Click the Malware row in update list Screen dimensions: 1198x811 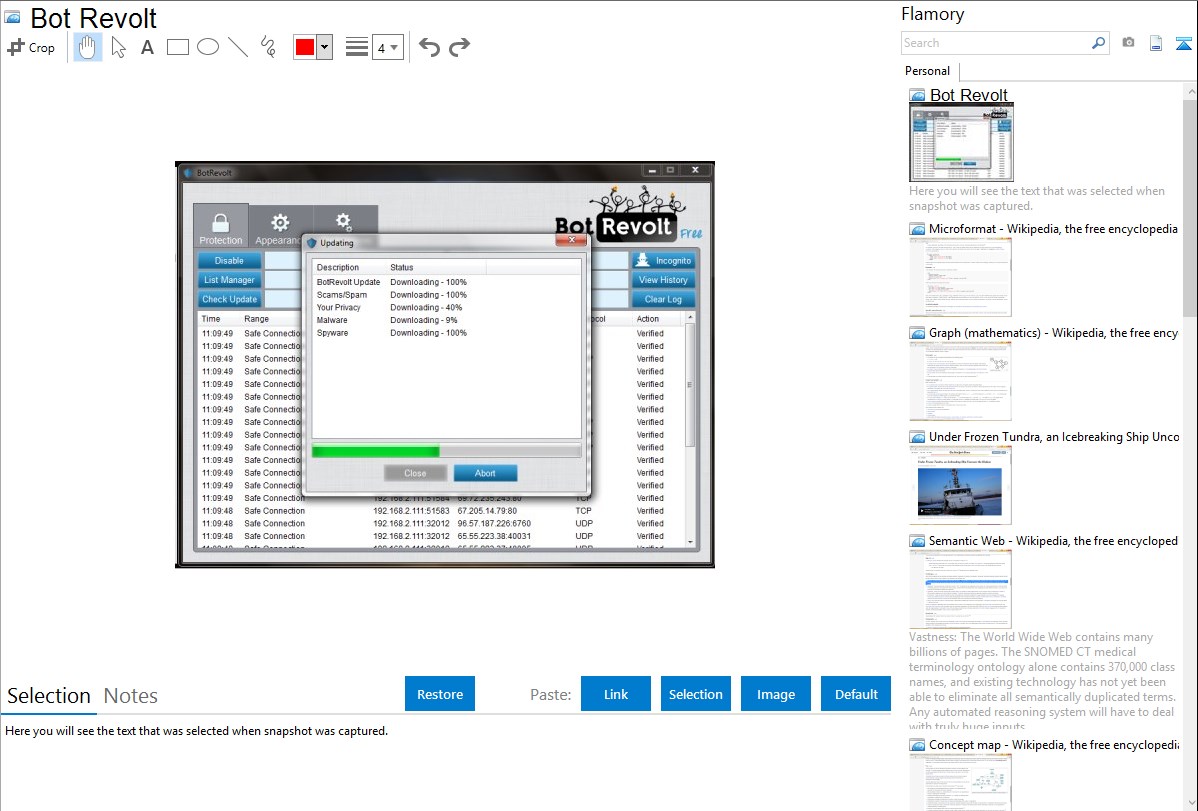pos(446,320)
